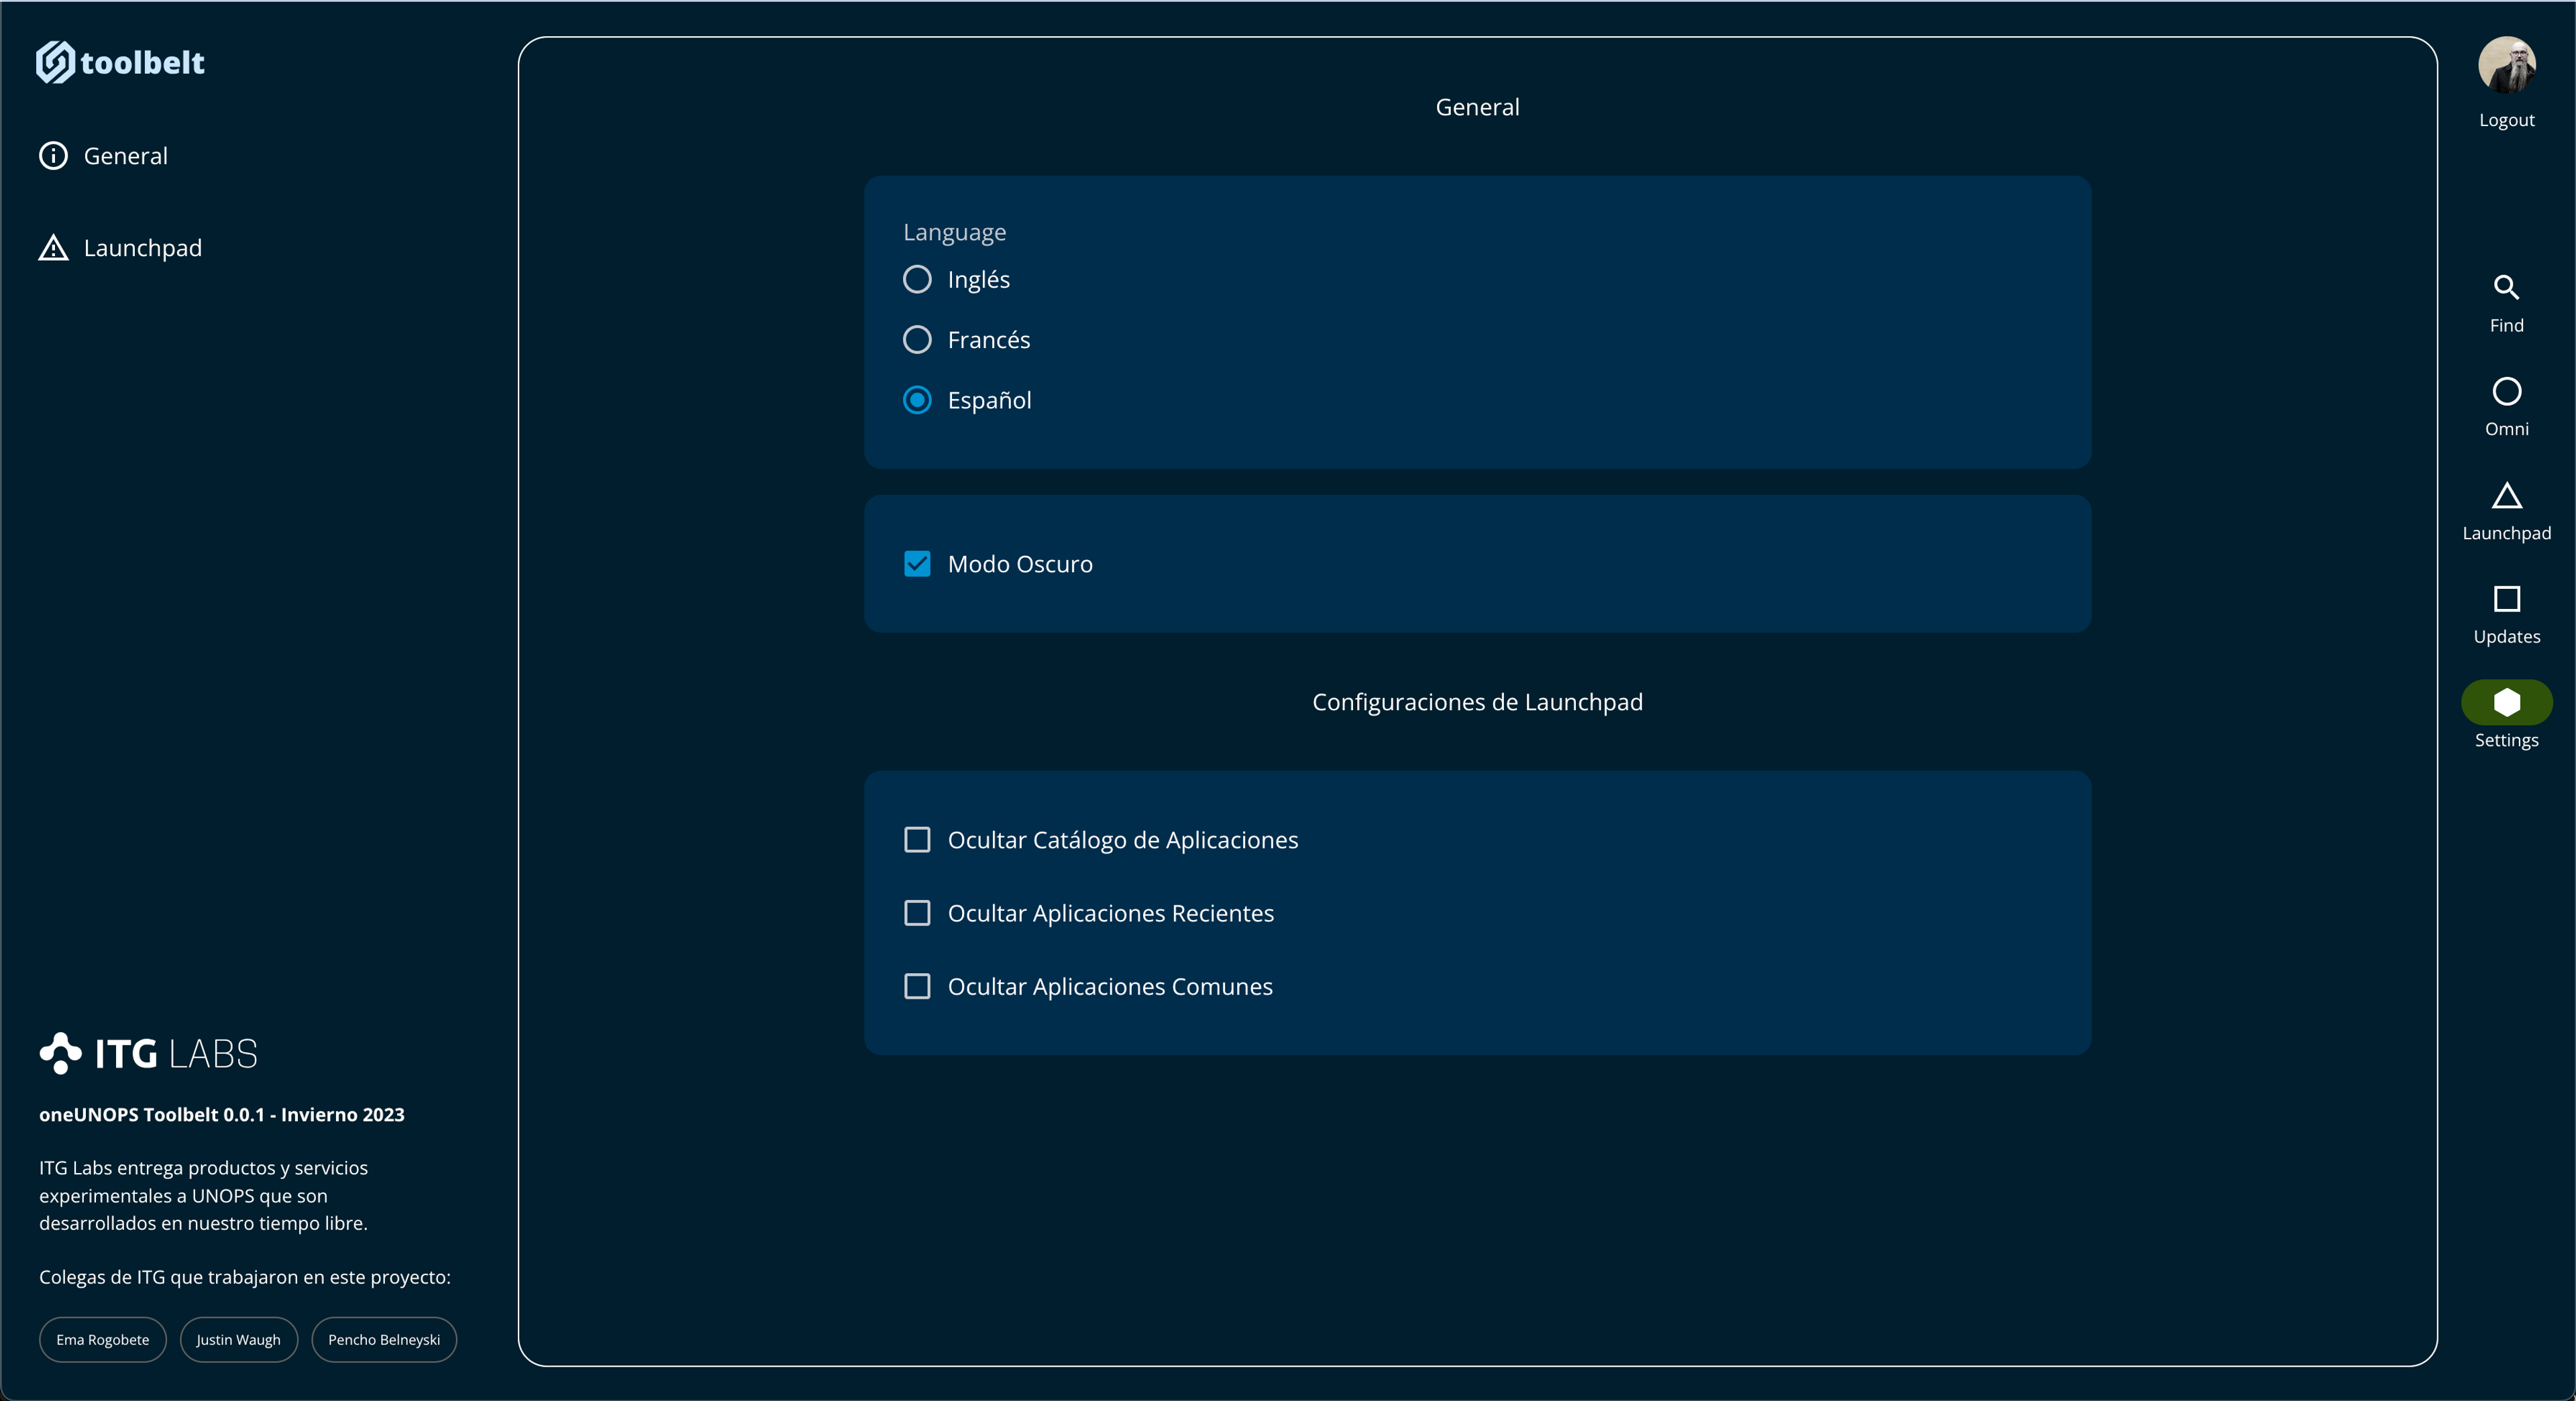Click the user profile avatar photo

pos(2505,65)
